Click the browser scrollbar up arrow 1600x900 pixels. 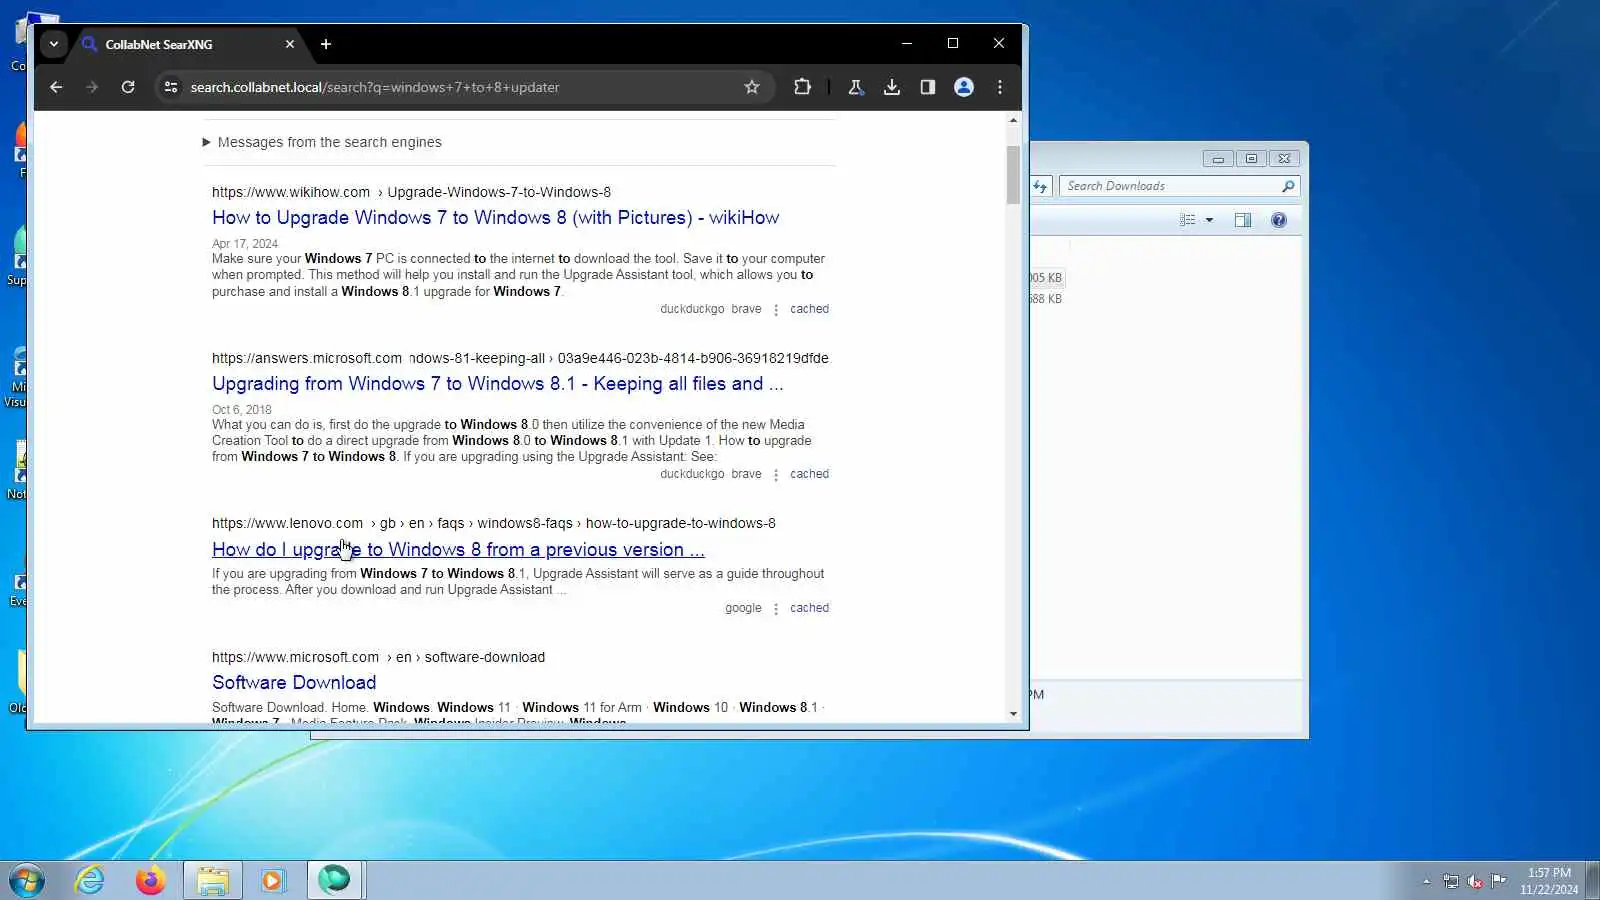(1013, 120)
